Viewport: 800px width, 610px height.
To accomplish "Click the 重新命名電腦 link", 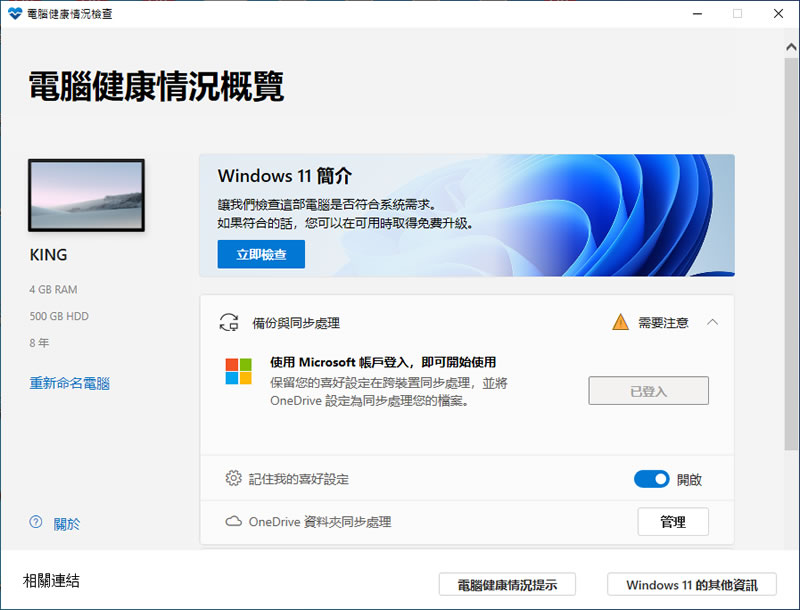I will click(x=69, y=383).
